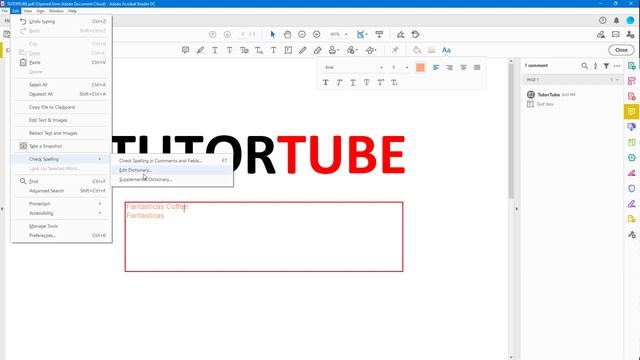Click the orange text color swatch
The width and height of the screenshot is (640, 360).
420,67
